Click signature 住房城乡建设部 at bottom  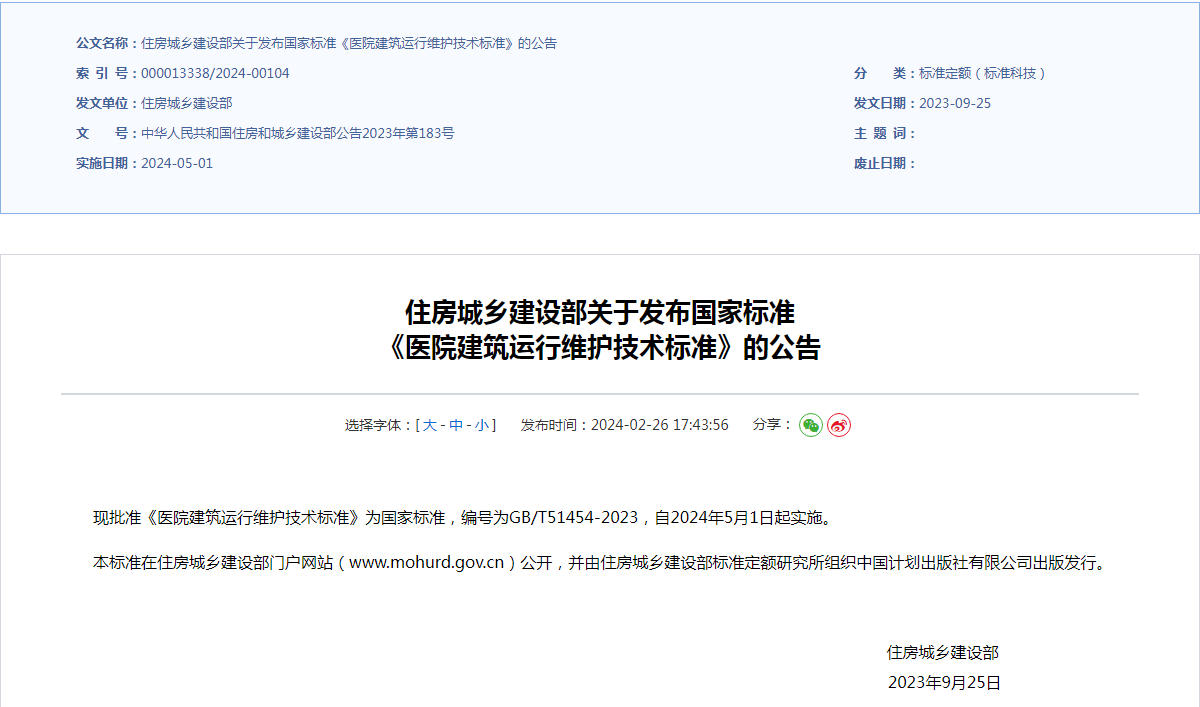[x=943, y=652]
